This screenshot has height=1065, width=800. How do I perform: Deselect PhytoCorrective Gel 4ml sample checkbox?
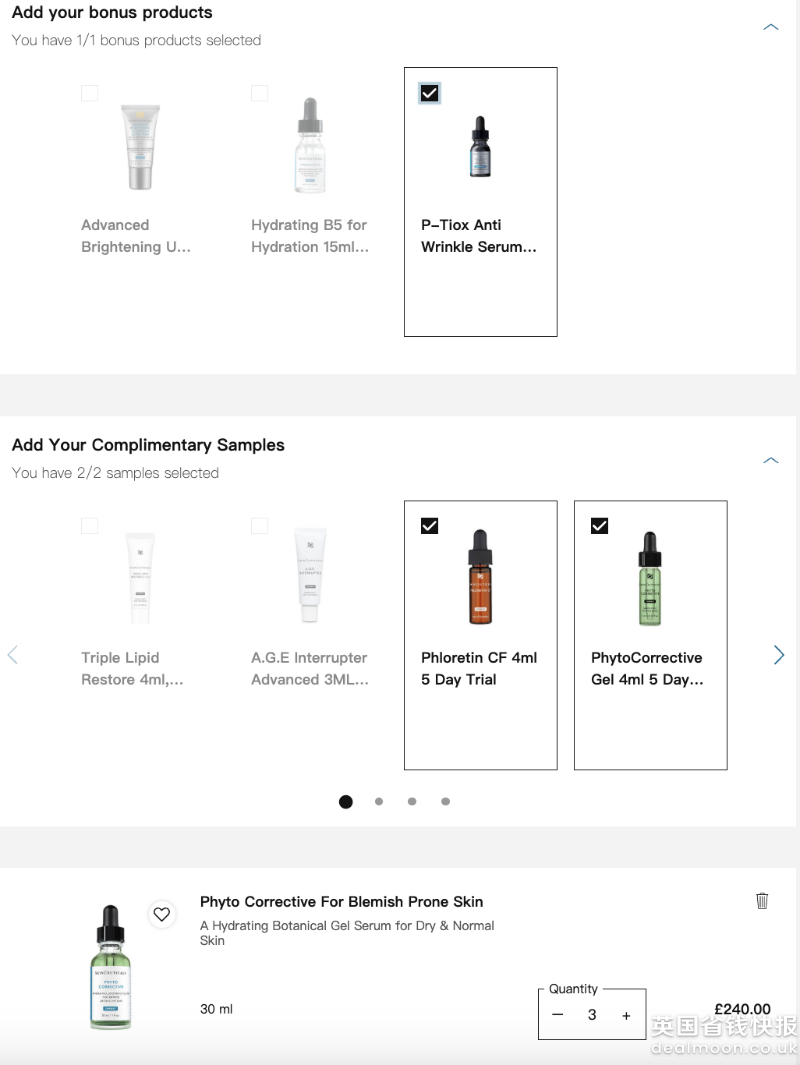pos(600,526)
